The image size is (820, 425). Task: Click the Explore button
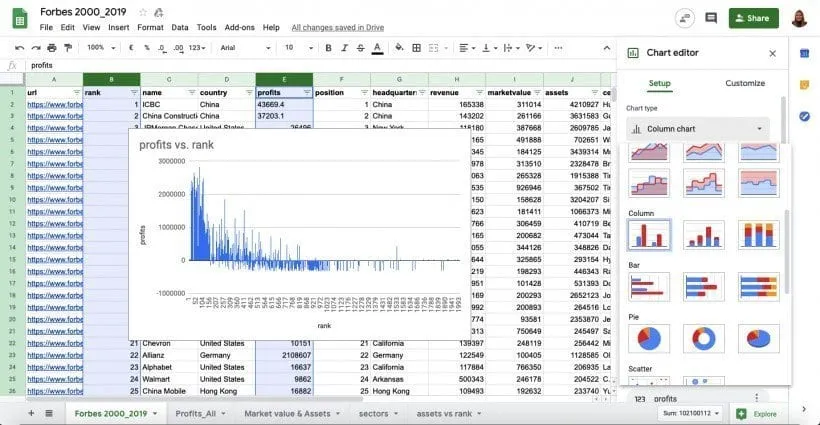[755, 413]
